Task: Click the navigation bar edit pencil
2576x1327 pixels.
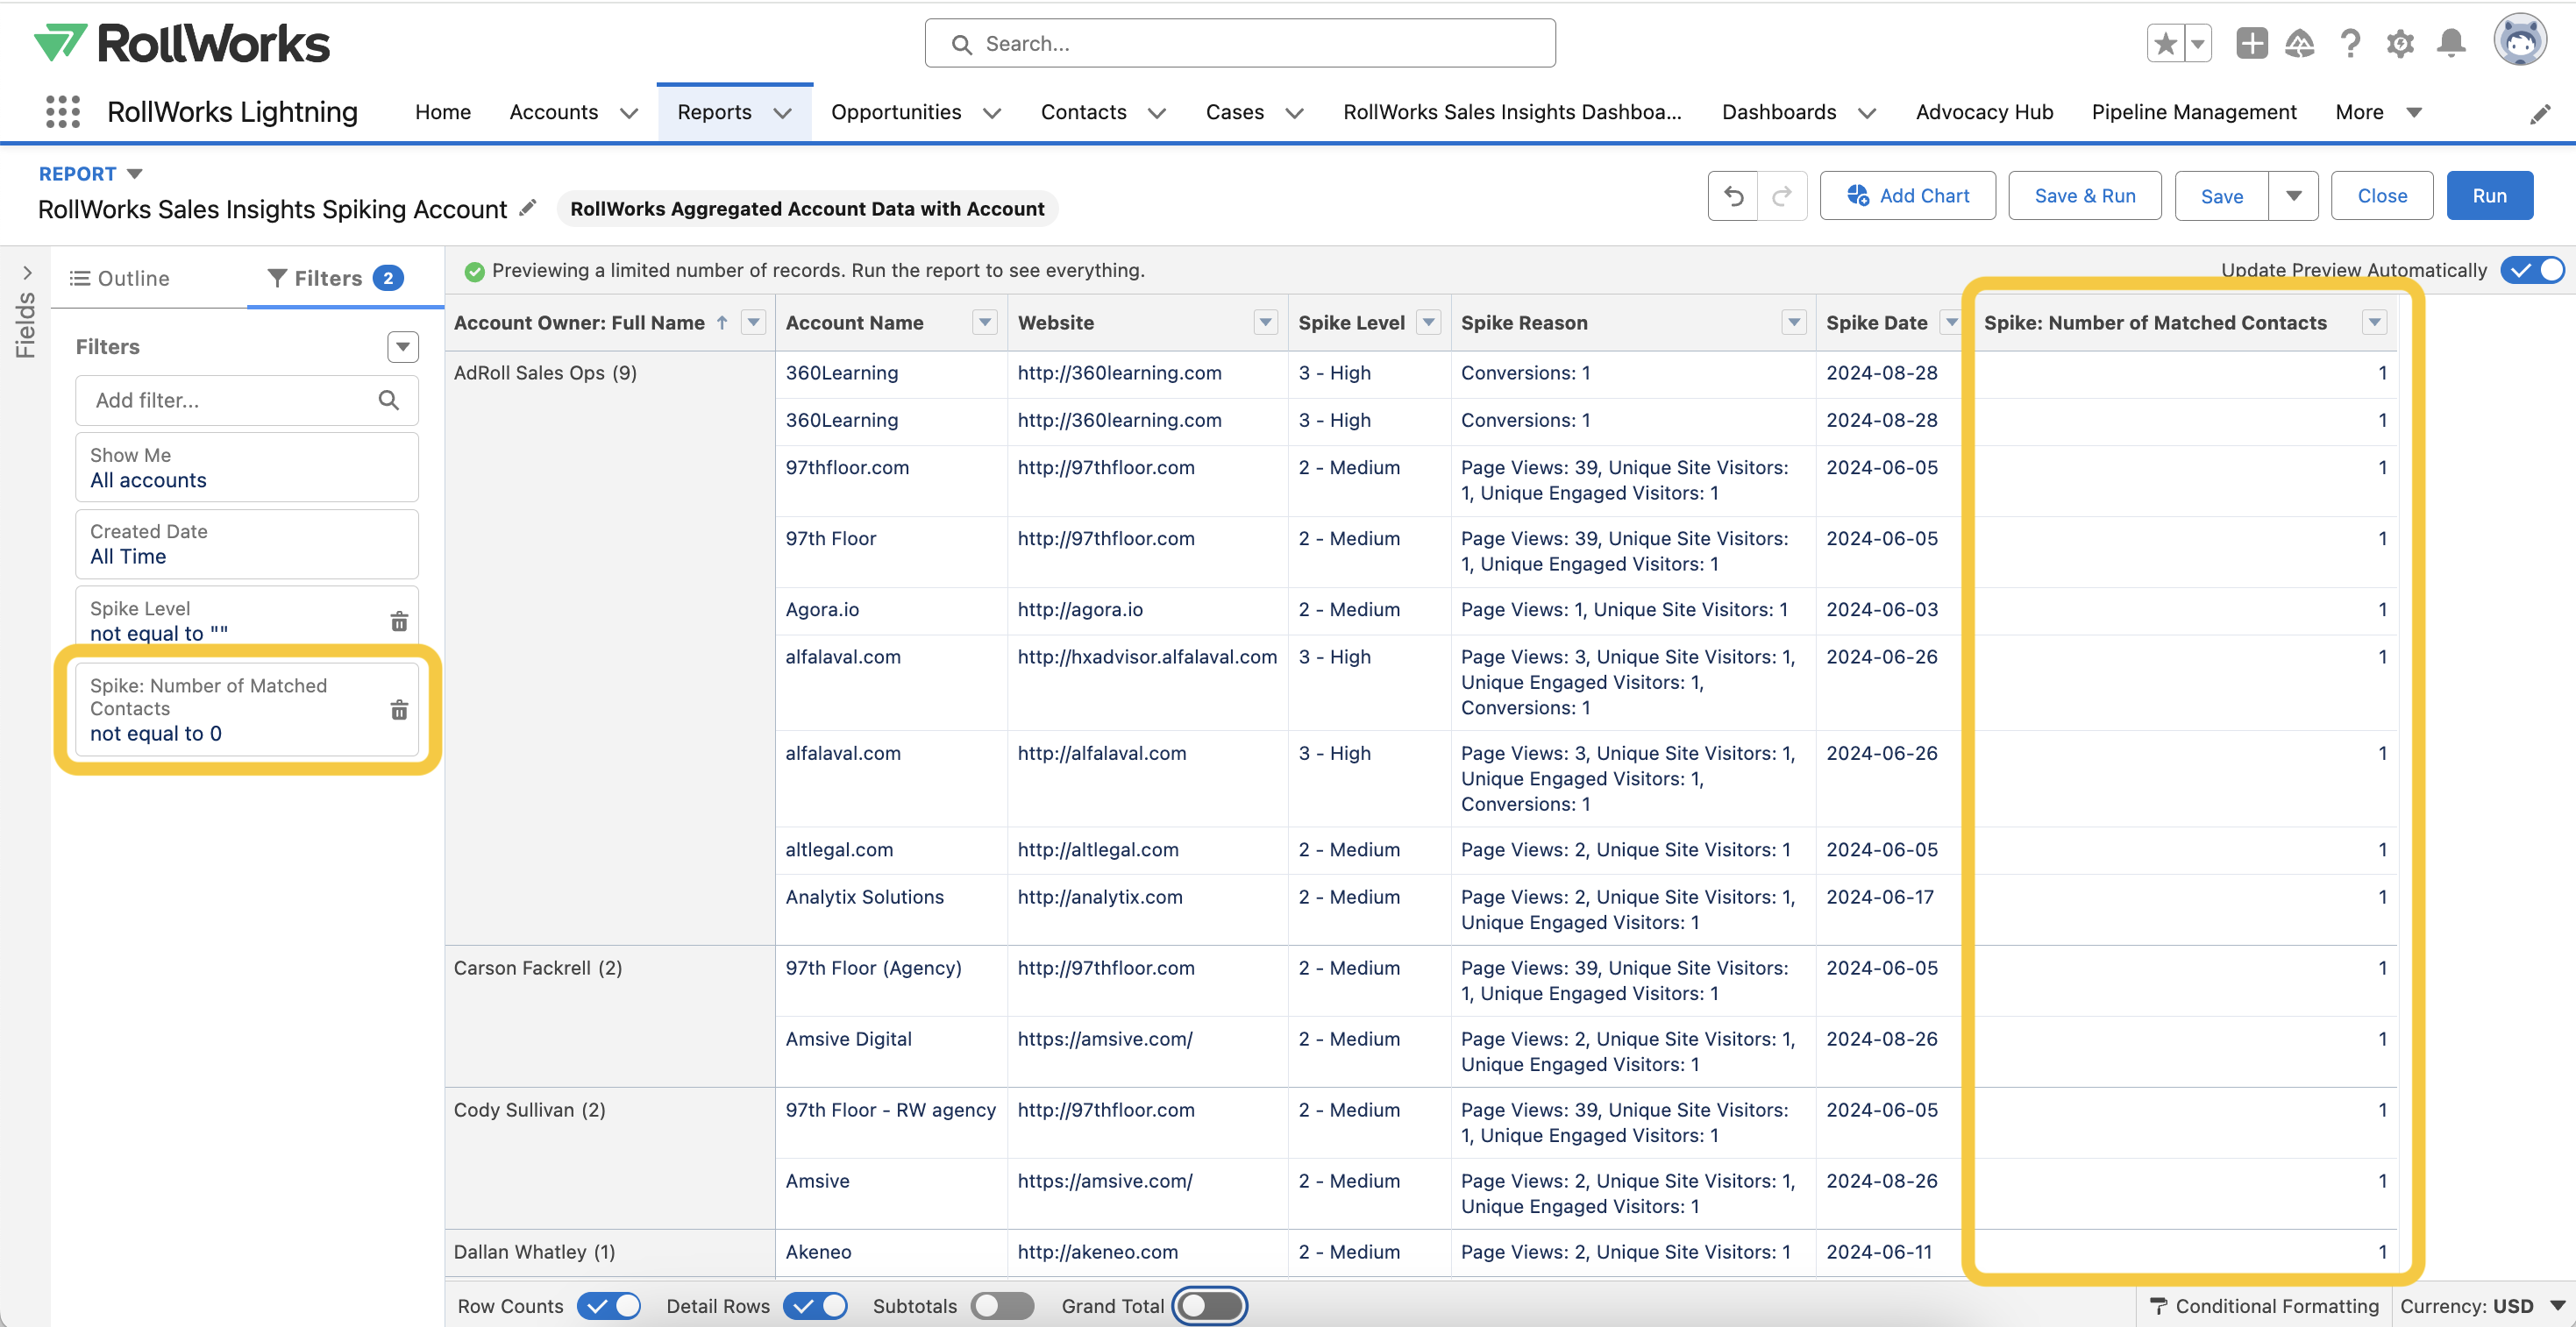Action: point(2541,113)
